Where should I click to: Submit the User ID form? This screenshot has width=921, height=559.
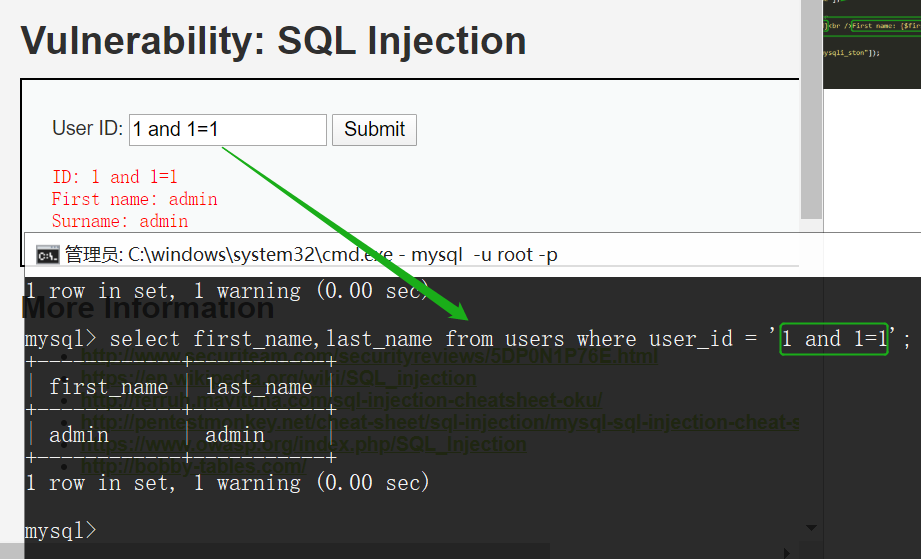pos(374,130)
